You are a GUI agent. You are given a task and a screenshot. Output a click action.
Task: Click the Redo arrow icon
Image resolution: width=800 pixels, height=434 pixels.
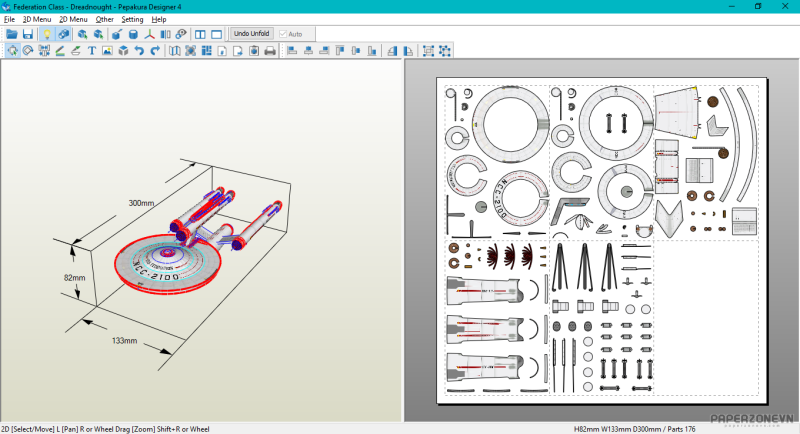pos(155,51)
